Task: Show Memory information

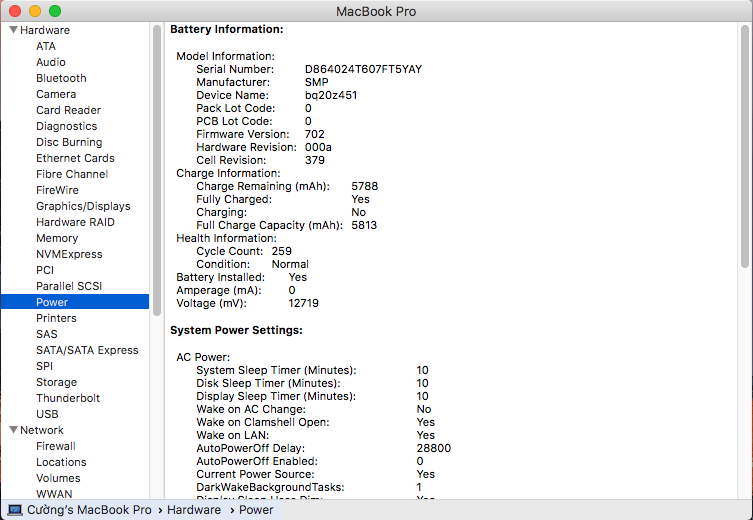Action: tap(57, 238)
